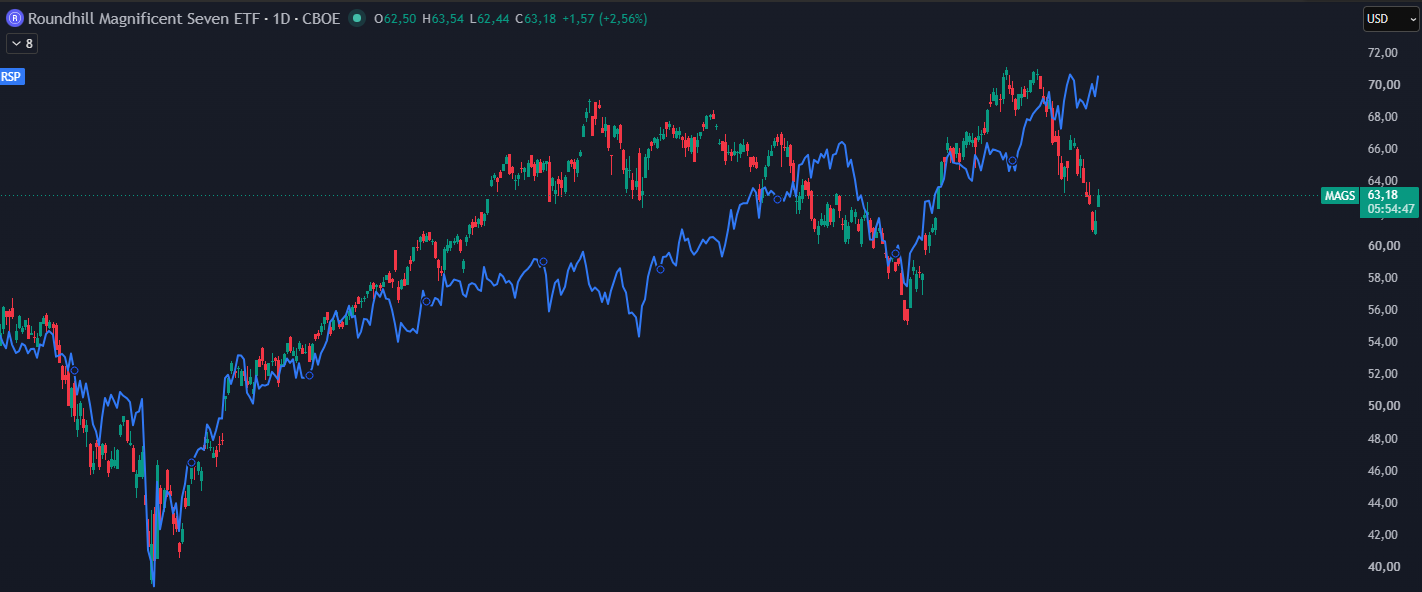
Task: Click the 44,00 price axis label
Action: (1383, 502)
